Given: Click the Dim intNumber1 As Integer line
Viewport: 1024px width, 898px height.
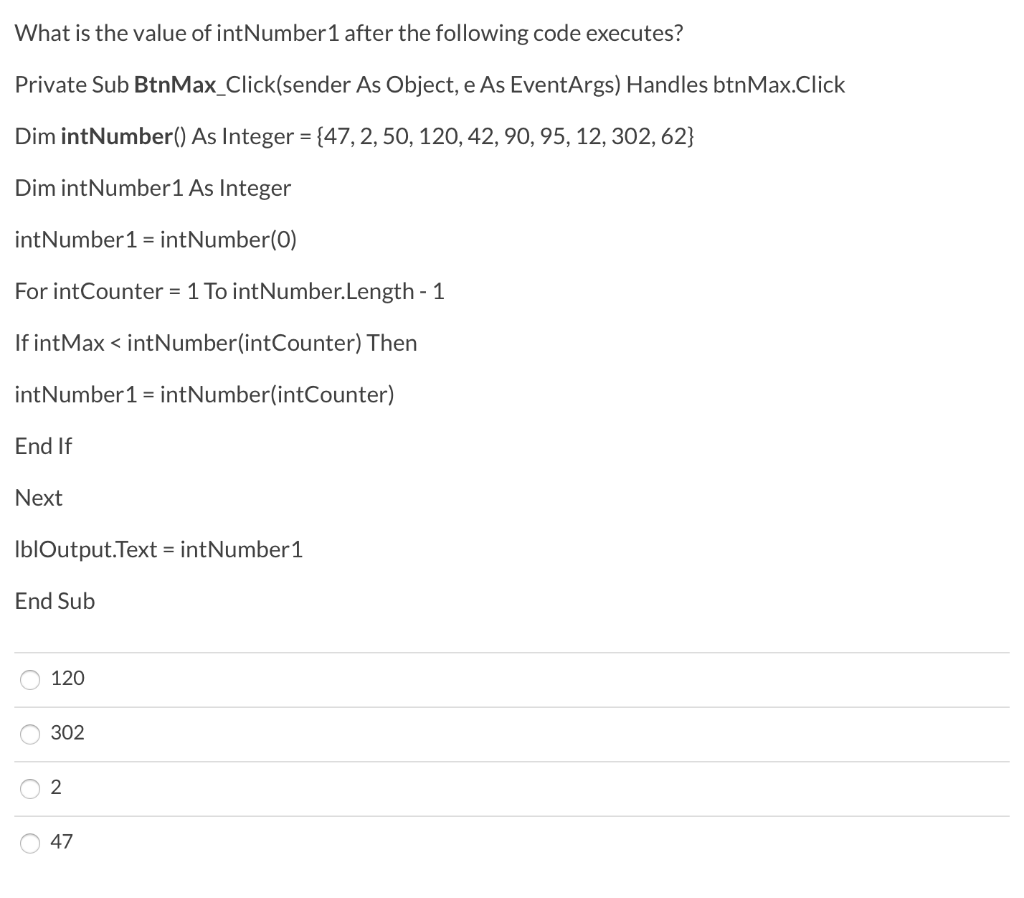Looking at the screenshot, I should [153, 188].
